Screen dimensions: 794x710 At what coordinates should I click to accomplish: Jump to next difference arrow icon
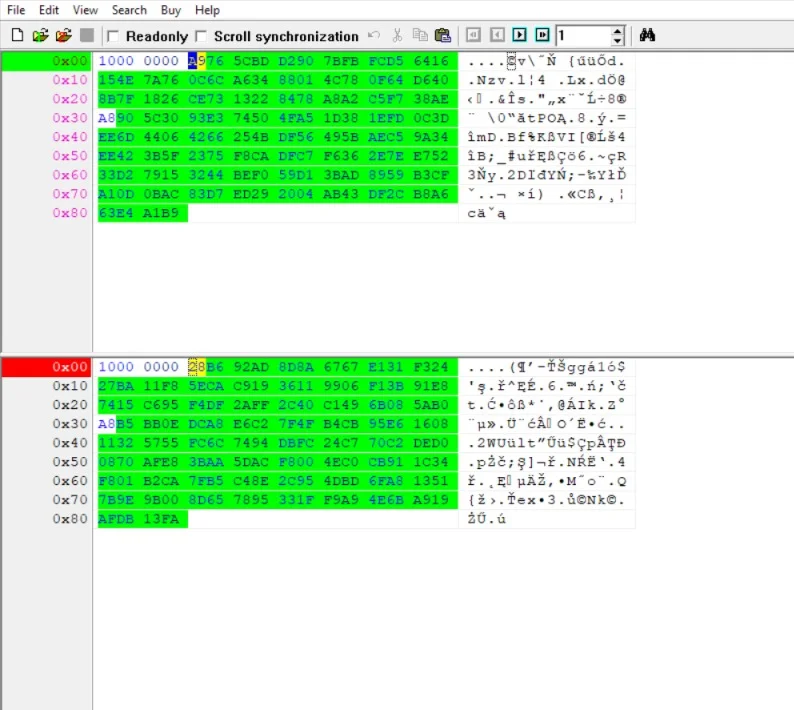pos(520,36)
